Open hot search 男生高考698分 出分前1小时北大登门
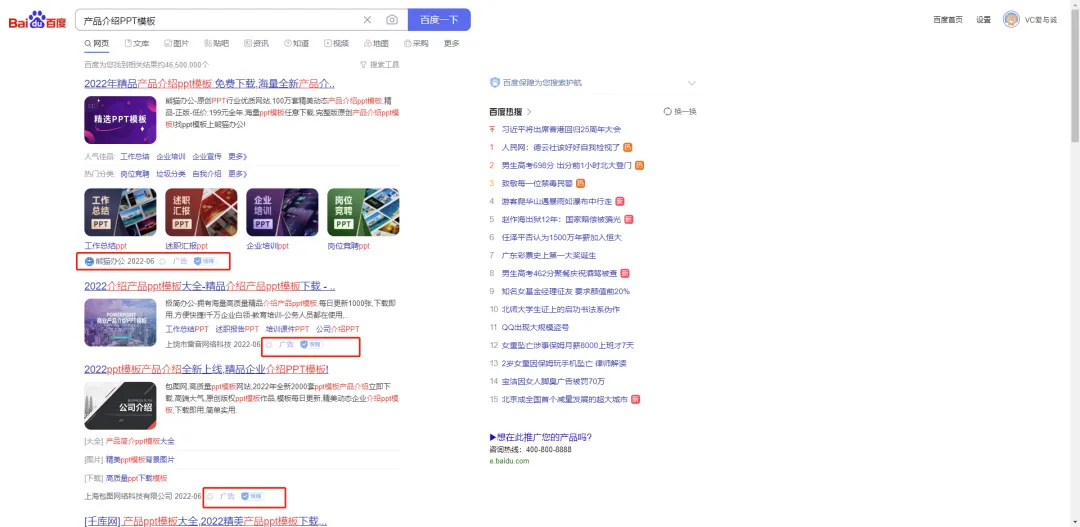Image resolution: width=1080 pixels, height=527 pixels. click(567, 165)
